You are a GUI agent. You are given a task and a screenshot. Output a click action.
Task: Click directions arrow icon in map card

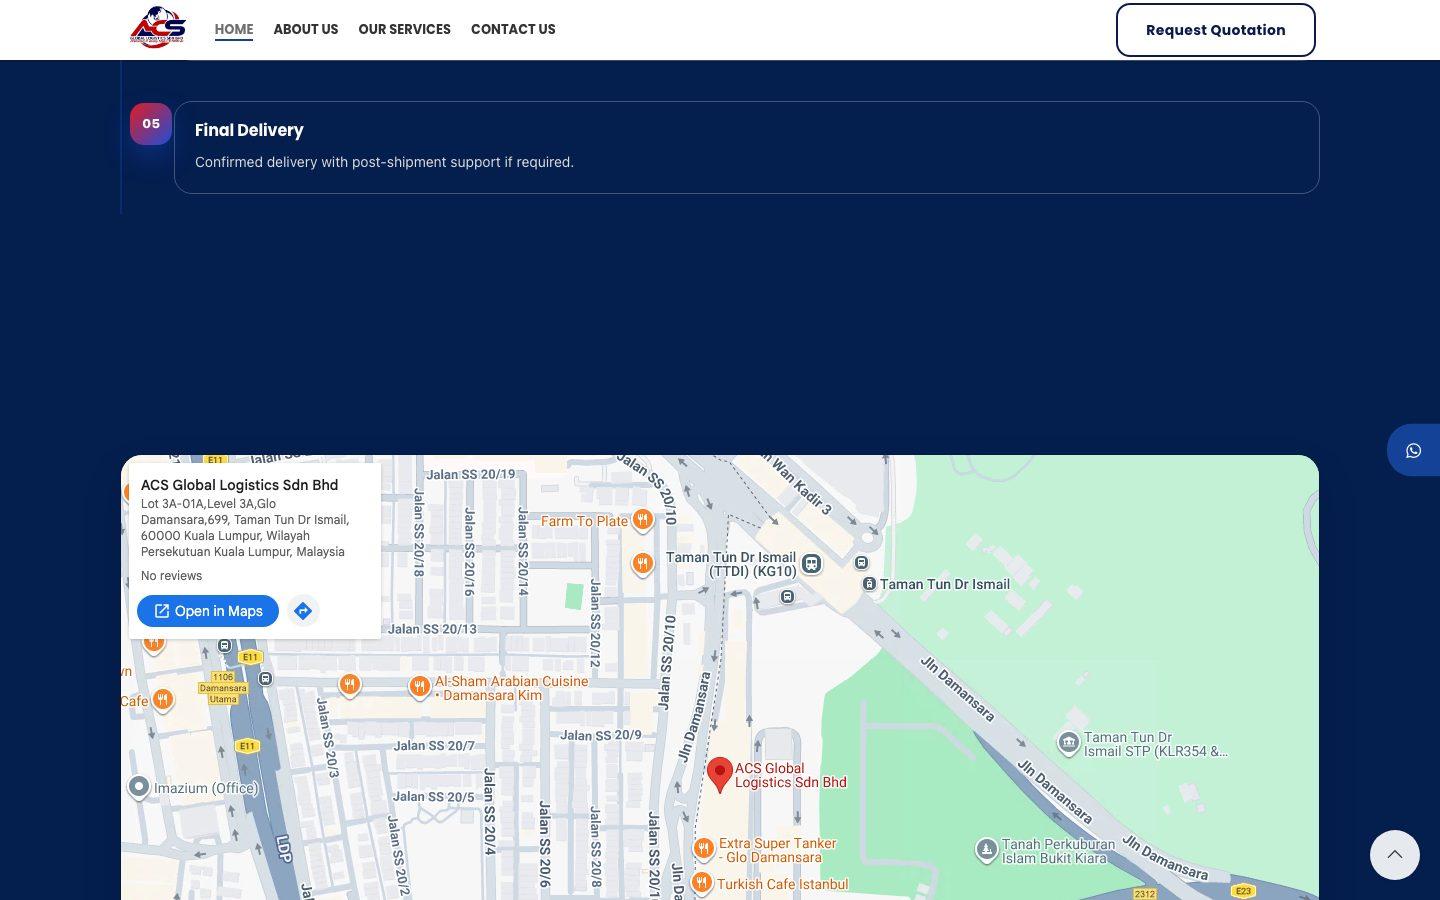pyautogui.click(x=303, y=611)
